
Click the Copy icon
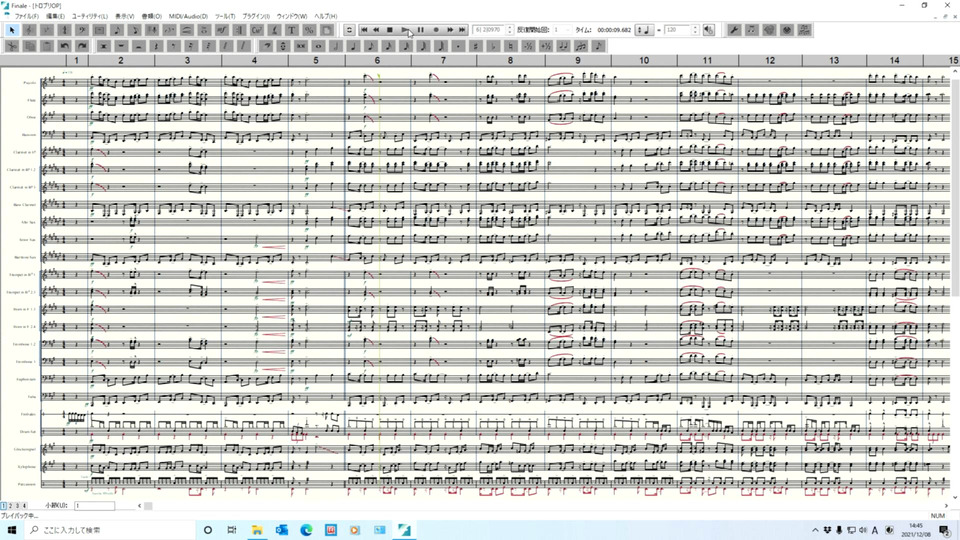[29, 46]
